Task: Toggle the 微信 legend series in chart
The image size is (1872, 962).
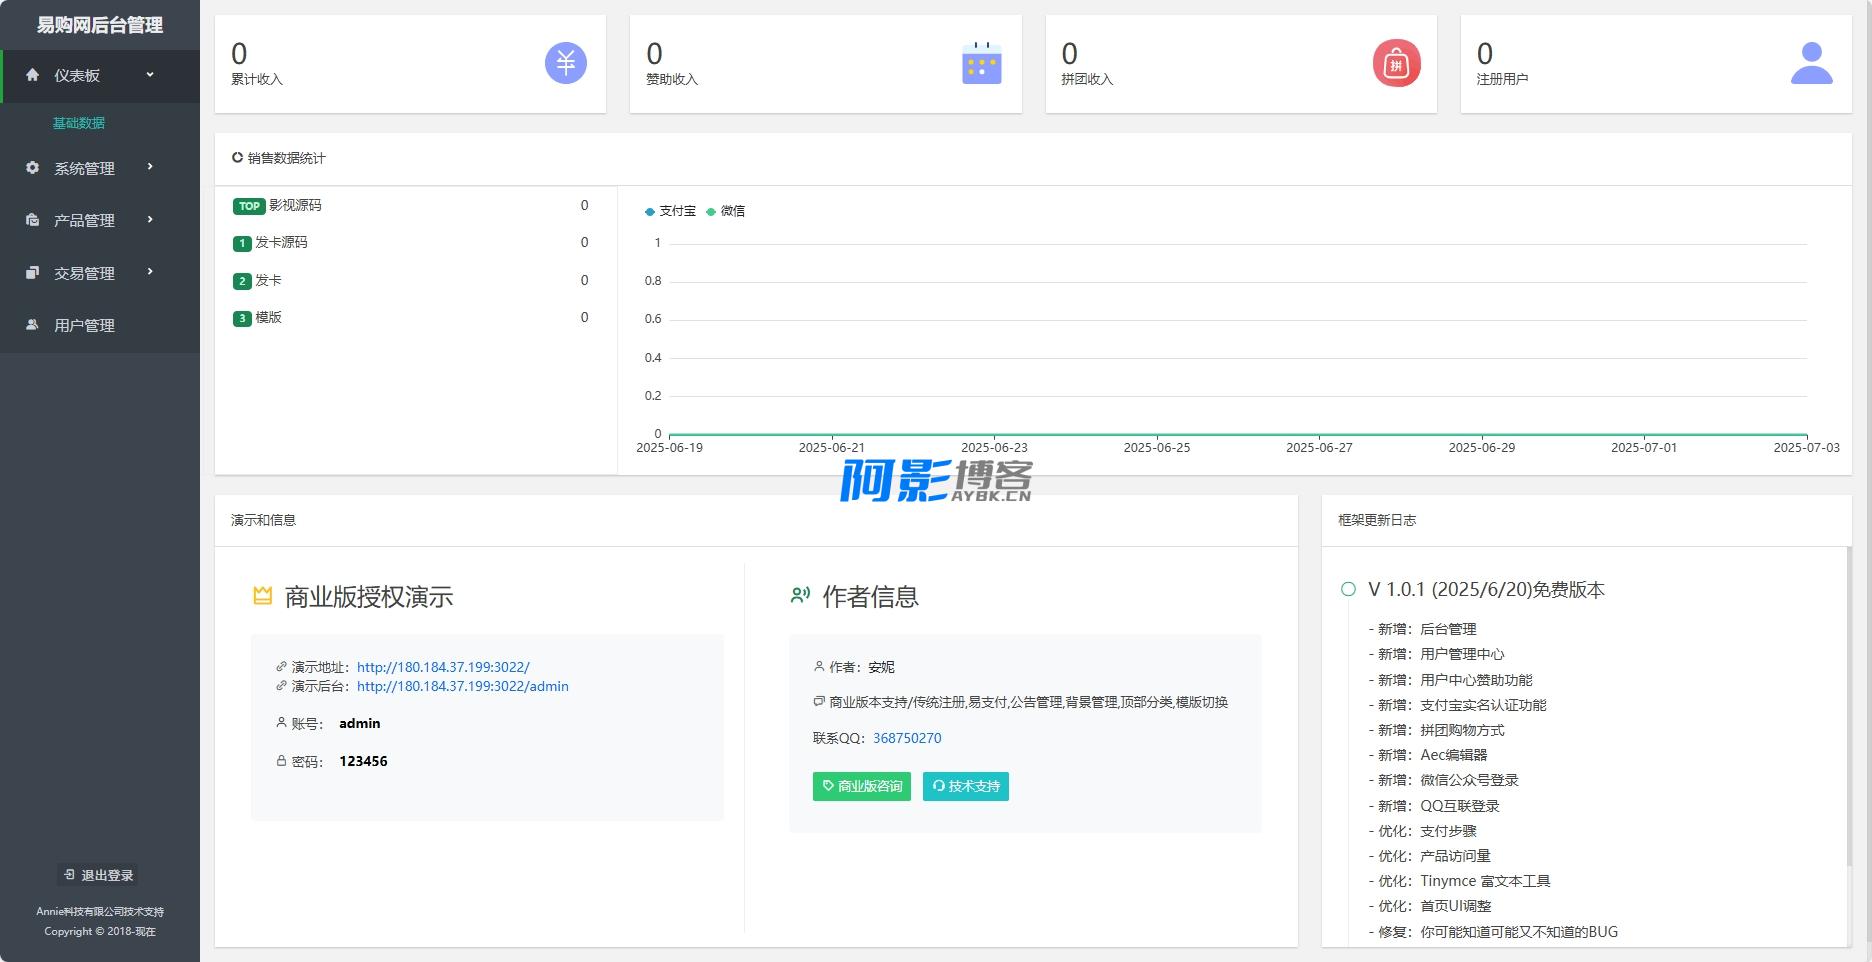Action: click(726, 211)
